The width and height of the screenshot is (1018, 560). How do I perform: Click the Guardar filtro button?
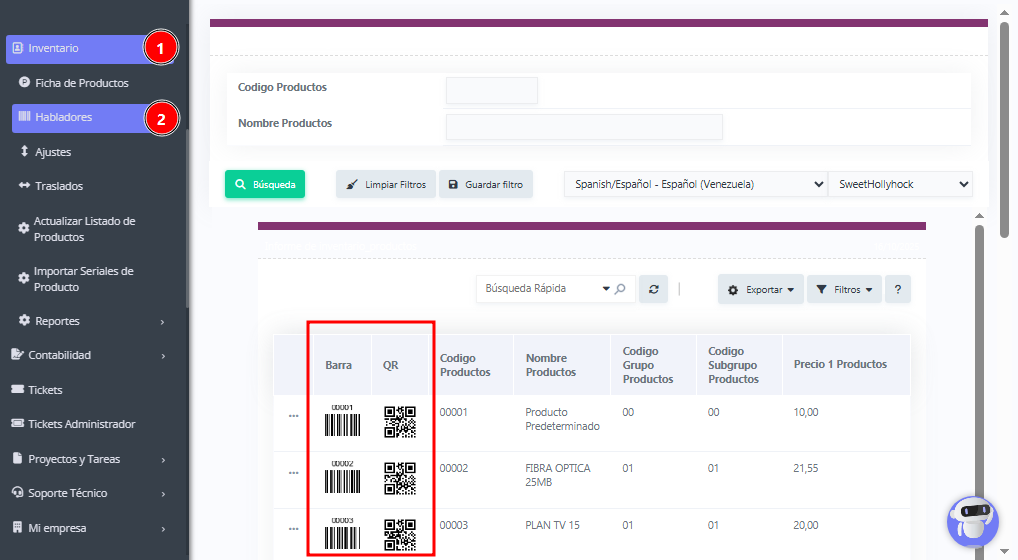point(486,184)
